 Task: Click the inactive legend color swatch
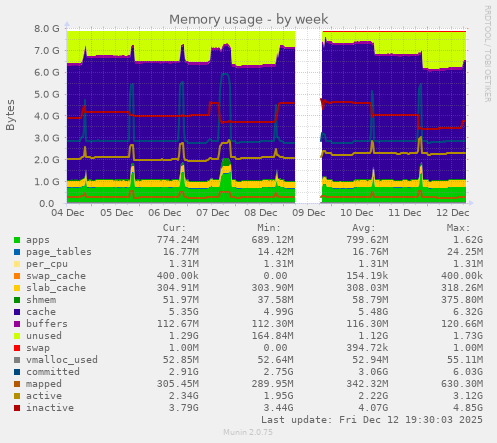point(17,408)
